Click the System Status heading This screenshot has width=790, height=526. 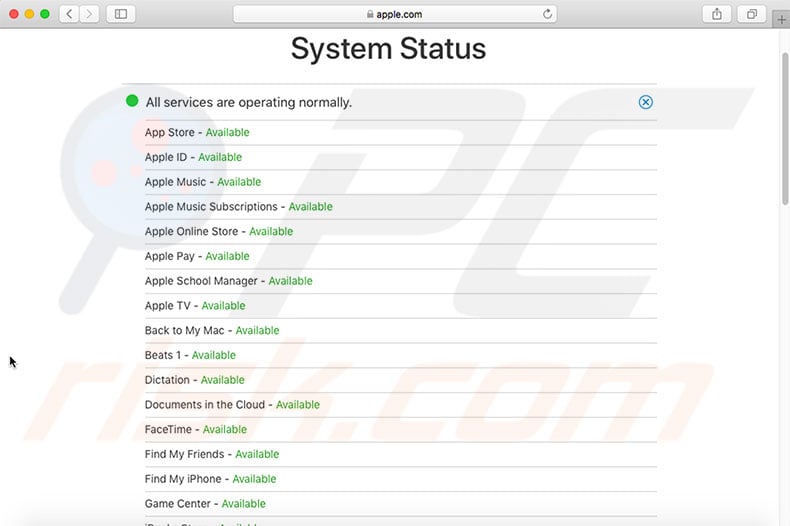click(x=388, y=49)
